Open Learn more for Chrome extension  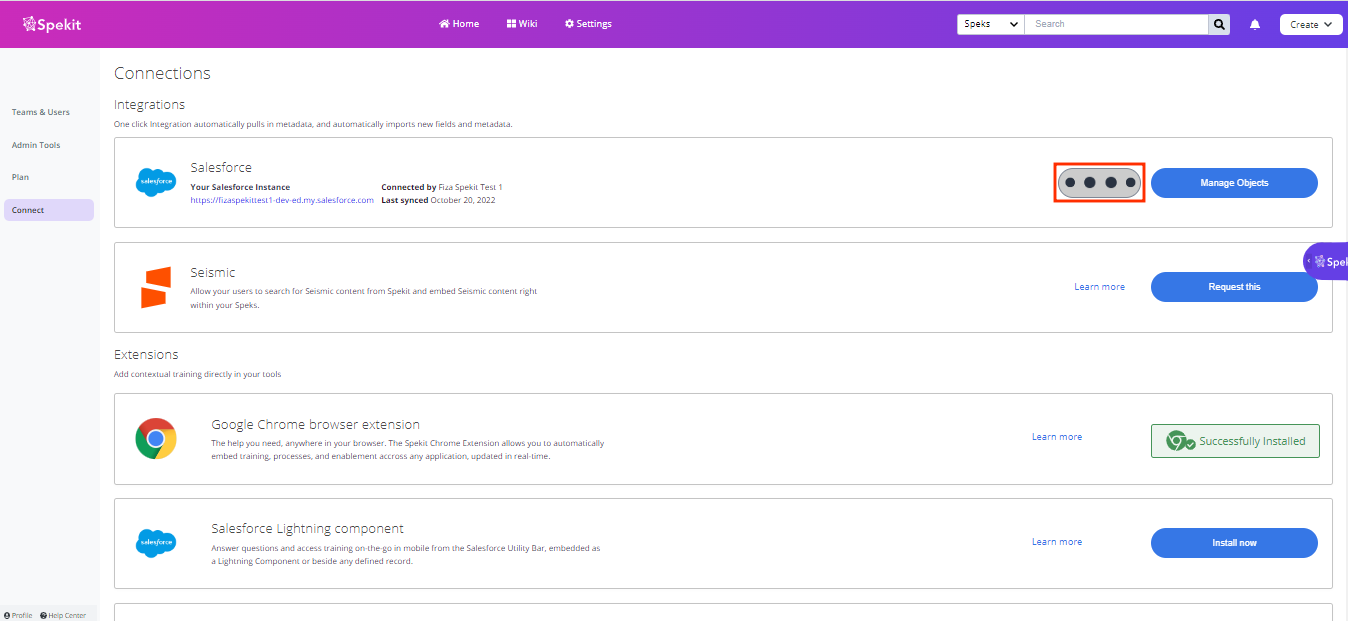1057,437
